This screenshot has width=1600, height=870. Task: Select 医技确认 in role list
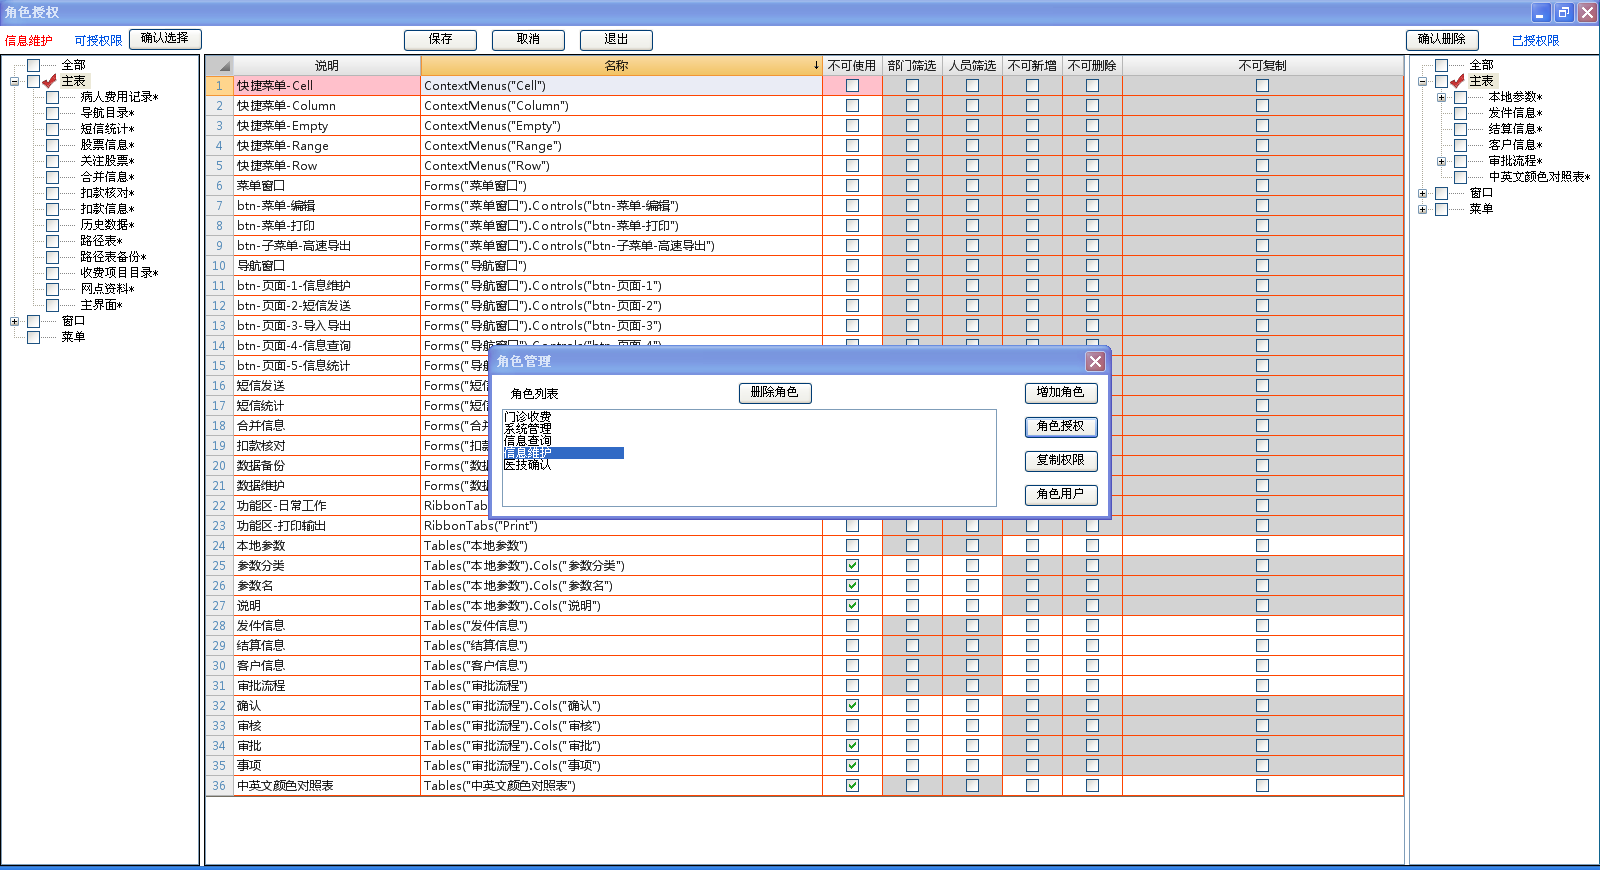(527, 465)
